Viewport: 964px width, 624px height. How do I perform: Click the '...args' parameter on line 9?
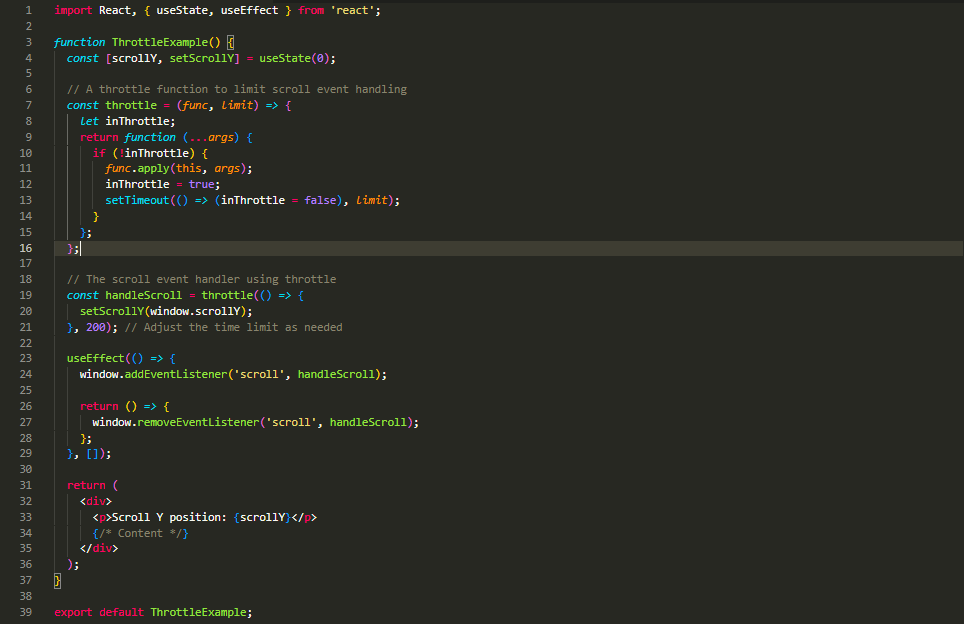[211, 138]
